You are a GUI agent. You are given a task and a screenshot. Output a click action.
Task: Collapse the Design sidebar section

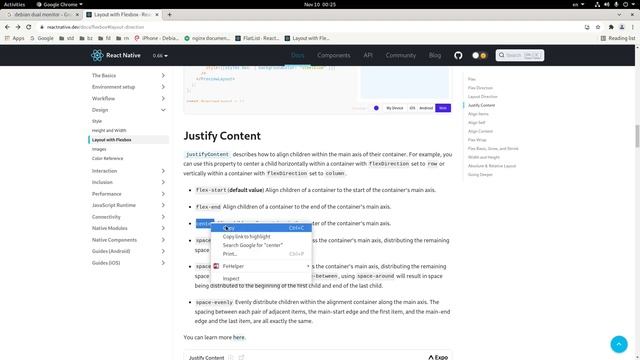coord(129,110)
